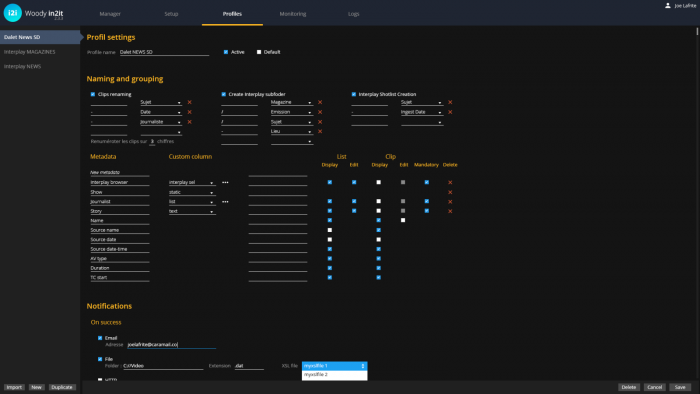Toggle the Clips renaming checkbox
Image resolution: width=700 pixels, height=394 pixels.
(93, 94)
